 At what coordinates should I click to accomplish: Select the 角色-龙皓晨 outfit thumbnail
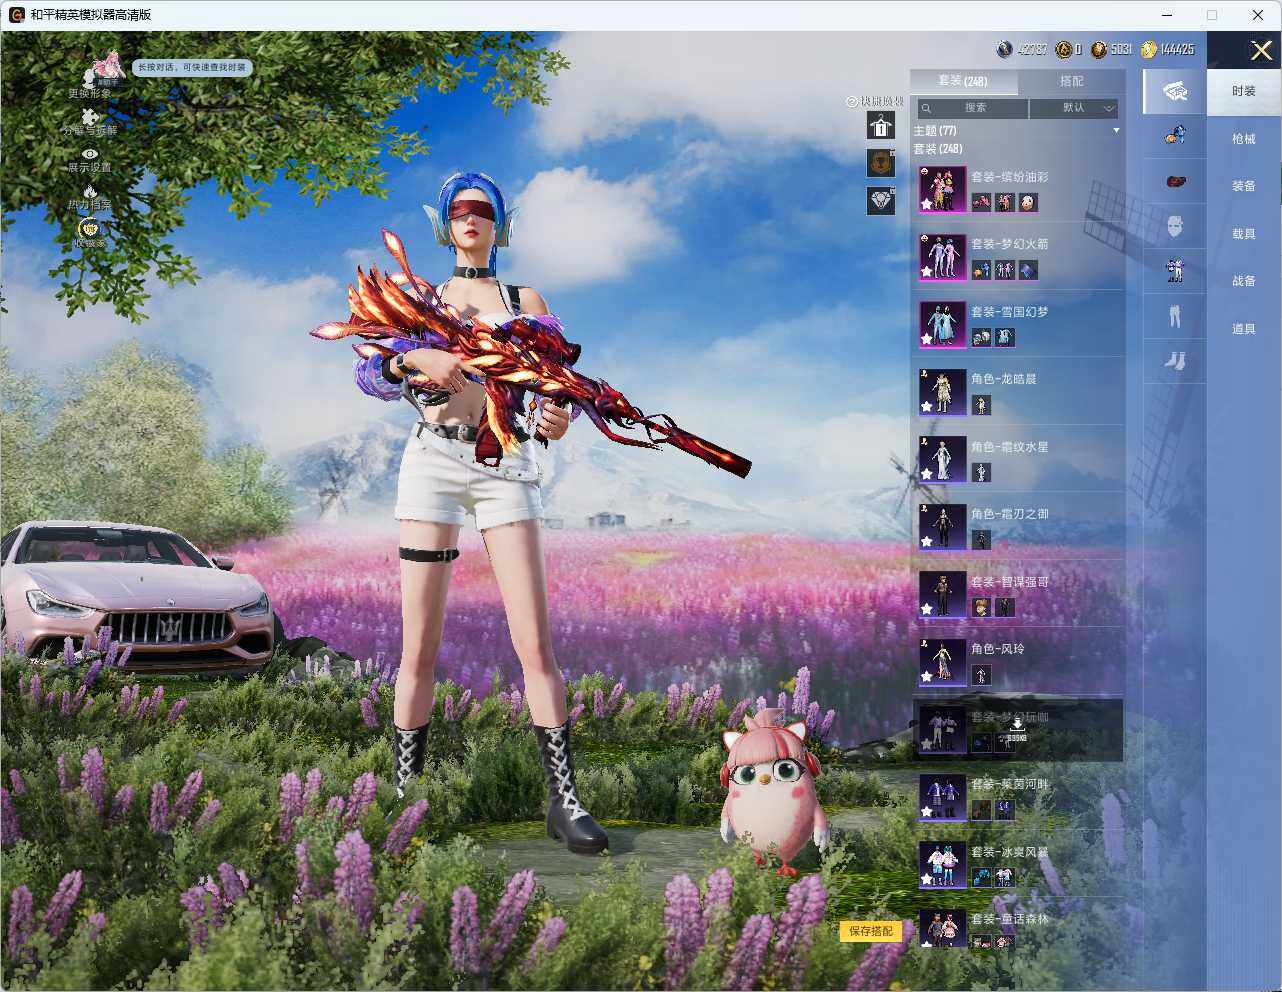point(942,391)
